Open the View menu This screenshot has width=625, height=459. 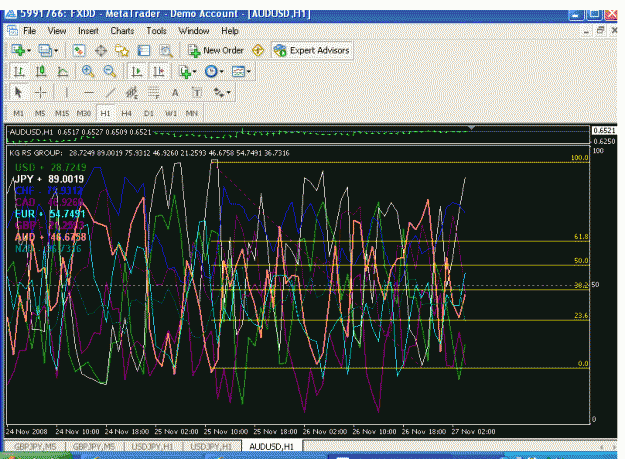[x=57, y=31]
